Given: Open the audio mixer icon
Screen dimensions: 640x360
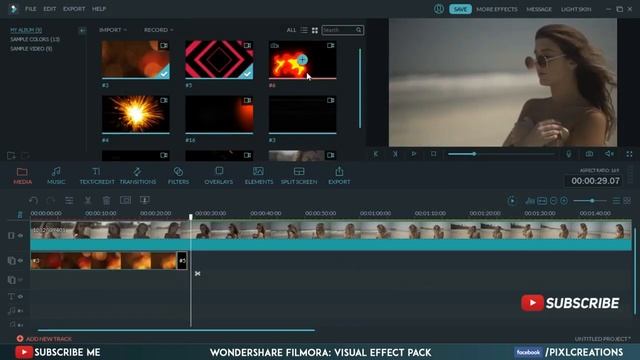Looking at the screenshot, I should pyautogui.click(x=530, y=200).
